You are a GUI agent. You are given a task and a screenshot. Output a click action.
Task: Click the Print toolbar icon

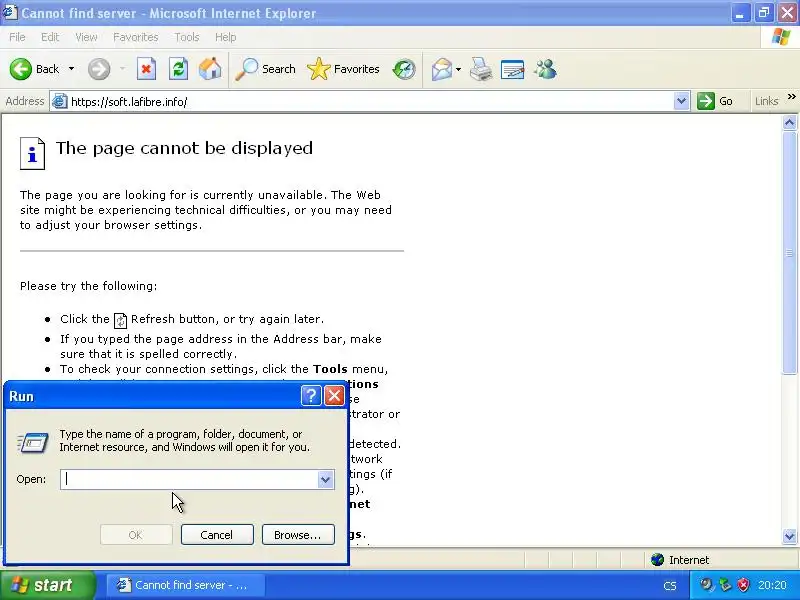tap(481, 69)
